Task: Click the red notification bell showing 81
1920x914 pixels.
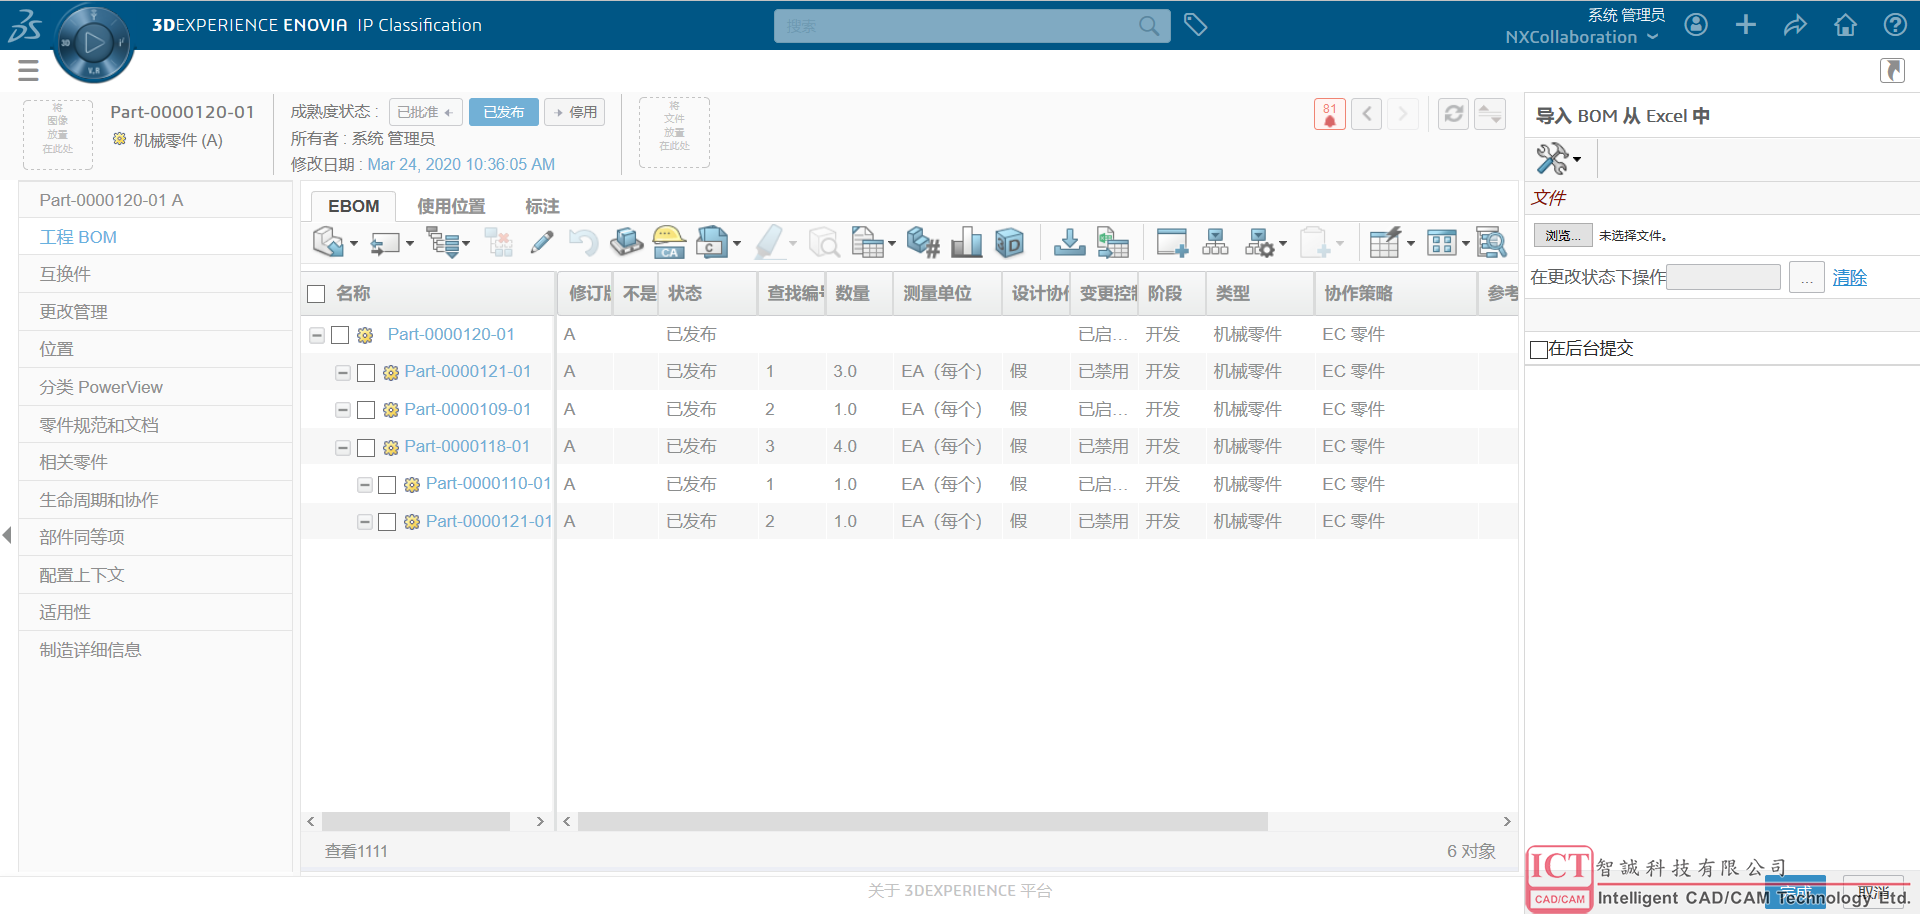Action: [x=1330, y=114]
